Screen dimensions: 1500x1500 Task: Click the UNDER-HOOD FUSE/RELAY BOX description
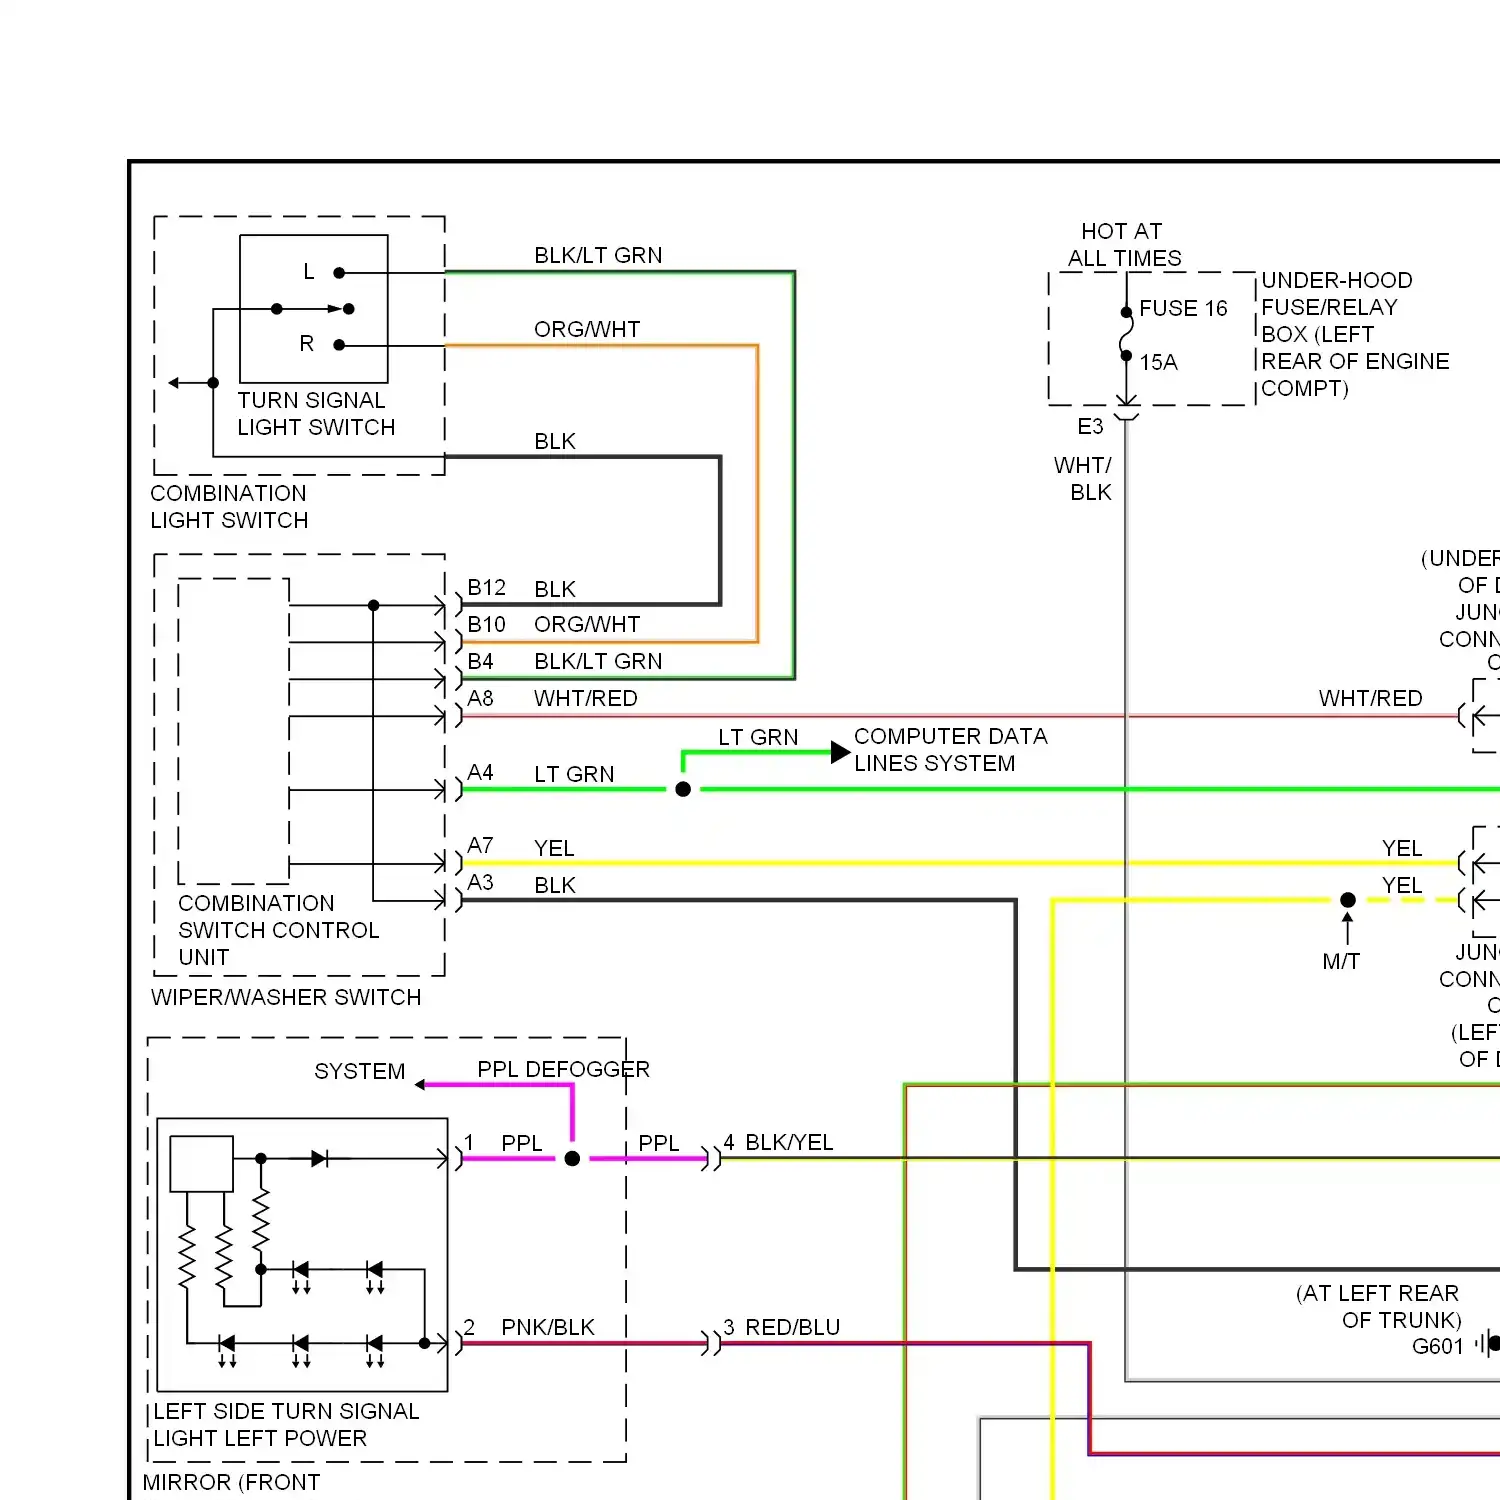click(1355, 334)
